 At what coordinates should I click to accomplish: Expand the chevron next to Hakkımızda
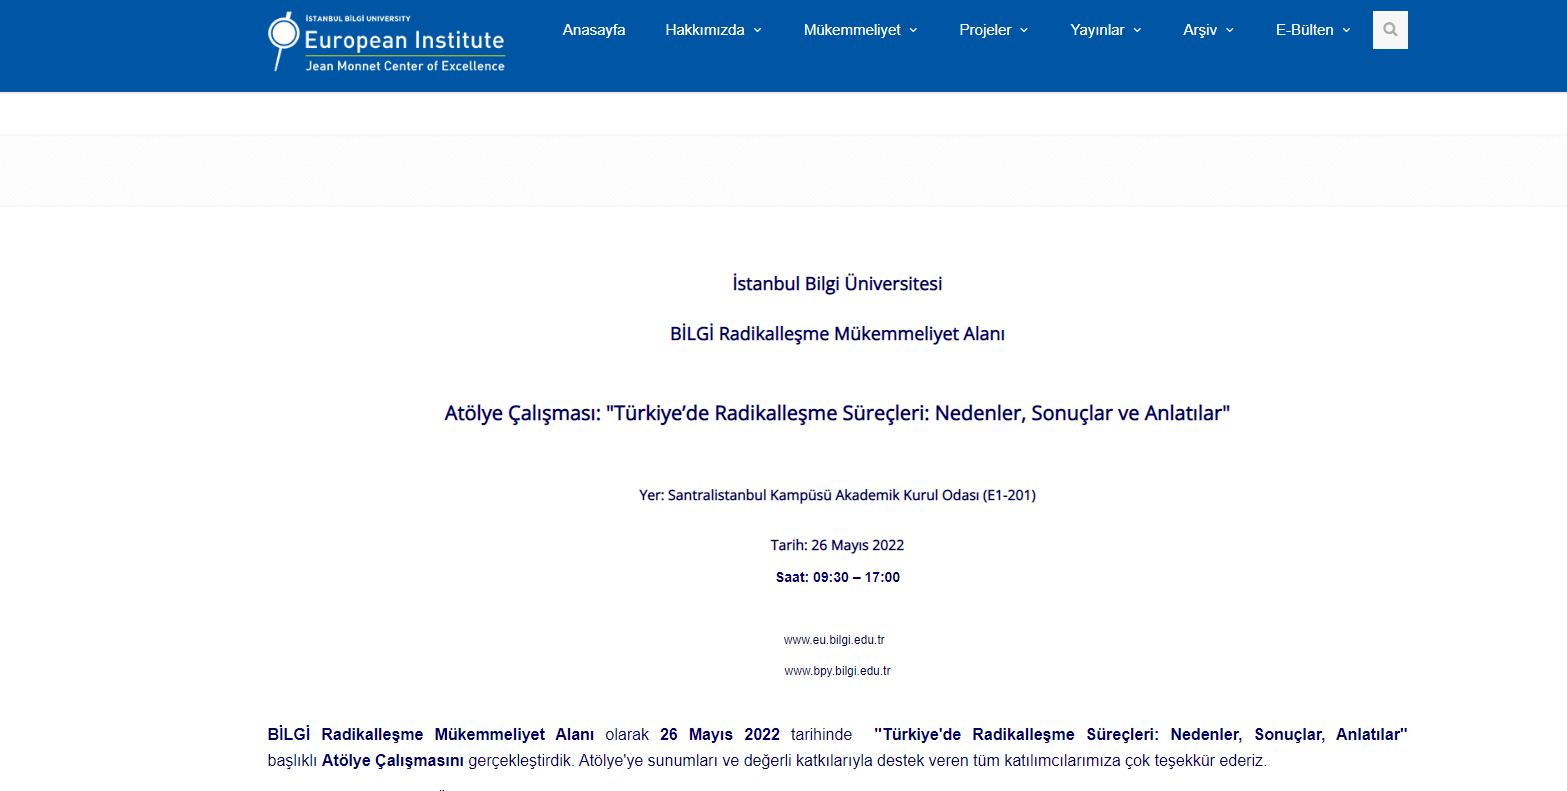click(x=757, y=31)
